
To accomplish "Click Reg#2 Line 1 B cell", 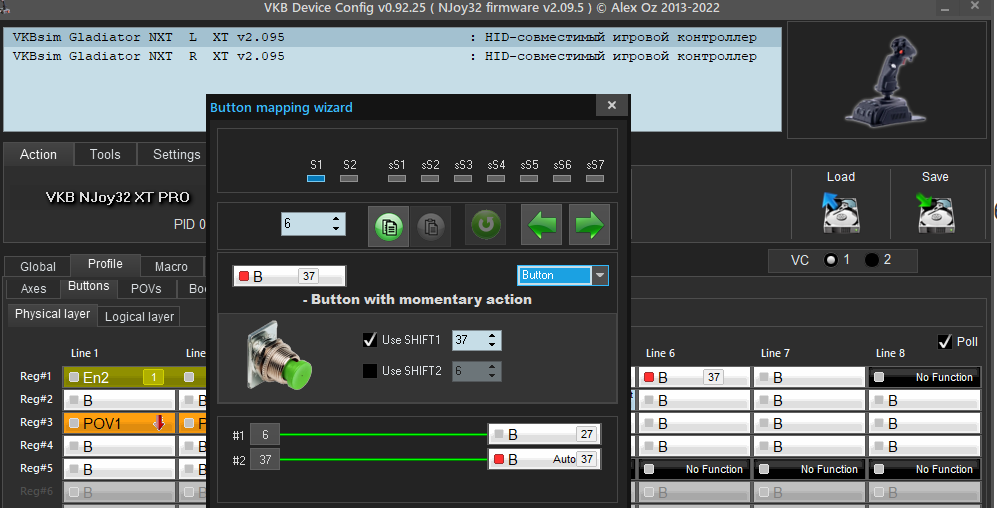I will (x=119, y=400).
